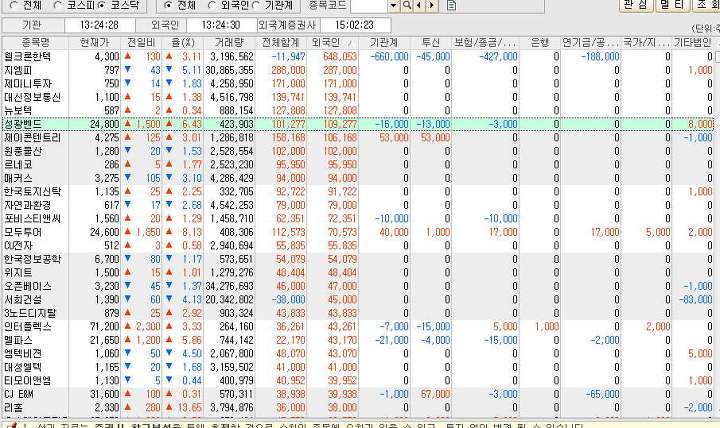
Task: Select the 포비스티앤씨 stock name
Action: point(32,219)
